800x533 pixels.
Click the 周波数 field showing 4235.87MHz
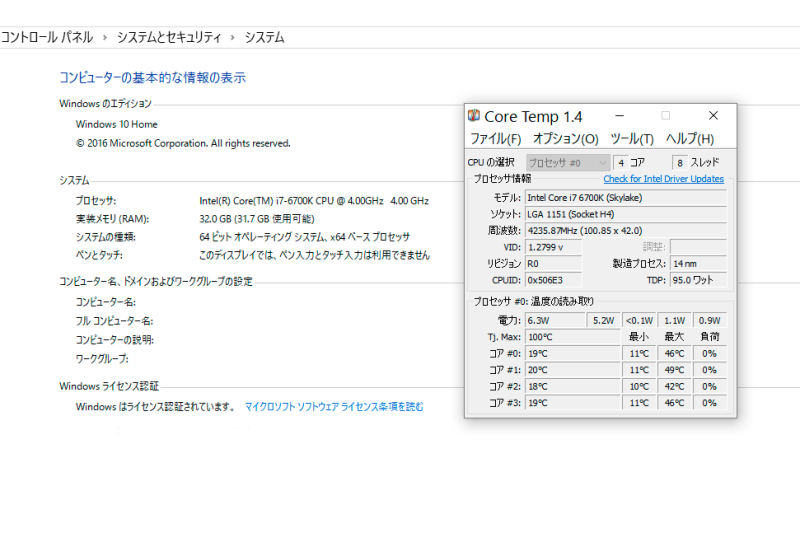point(626,231)
